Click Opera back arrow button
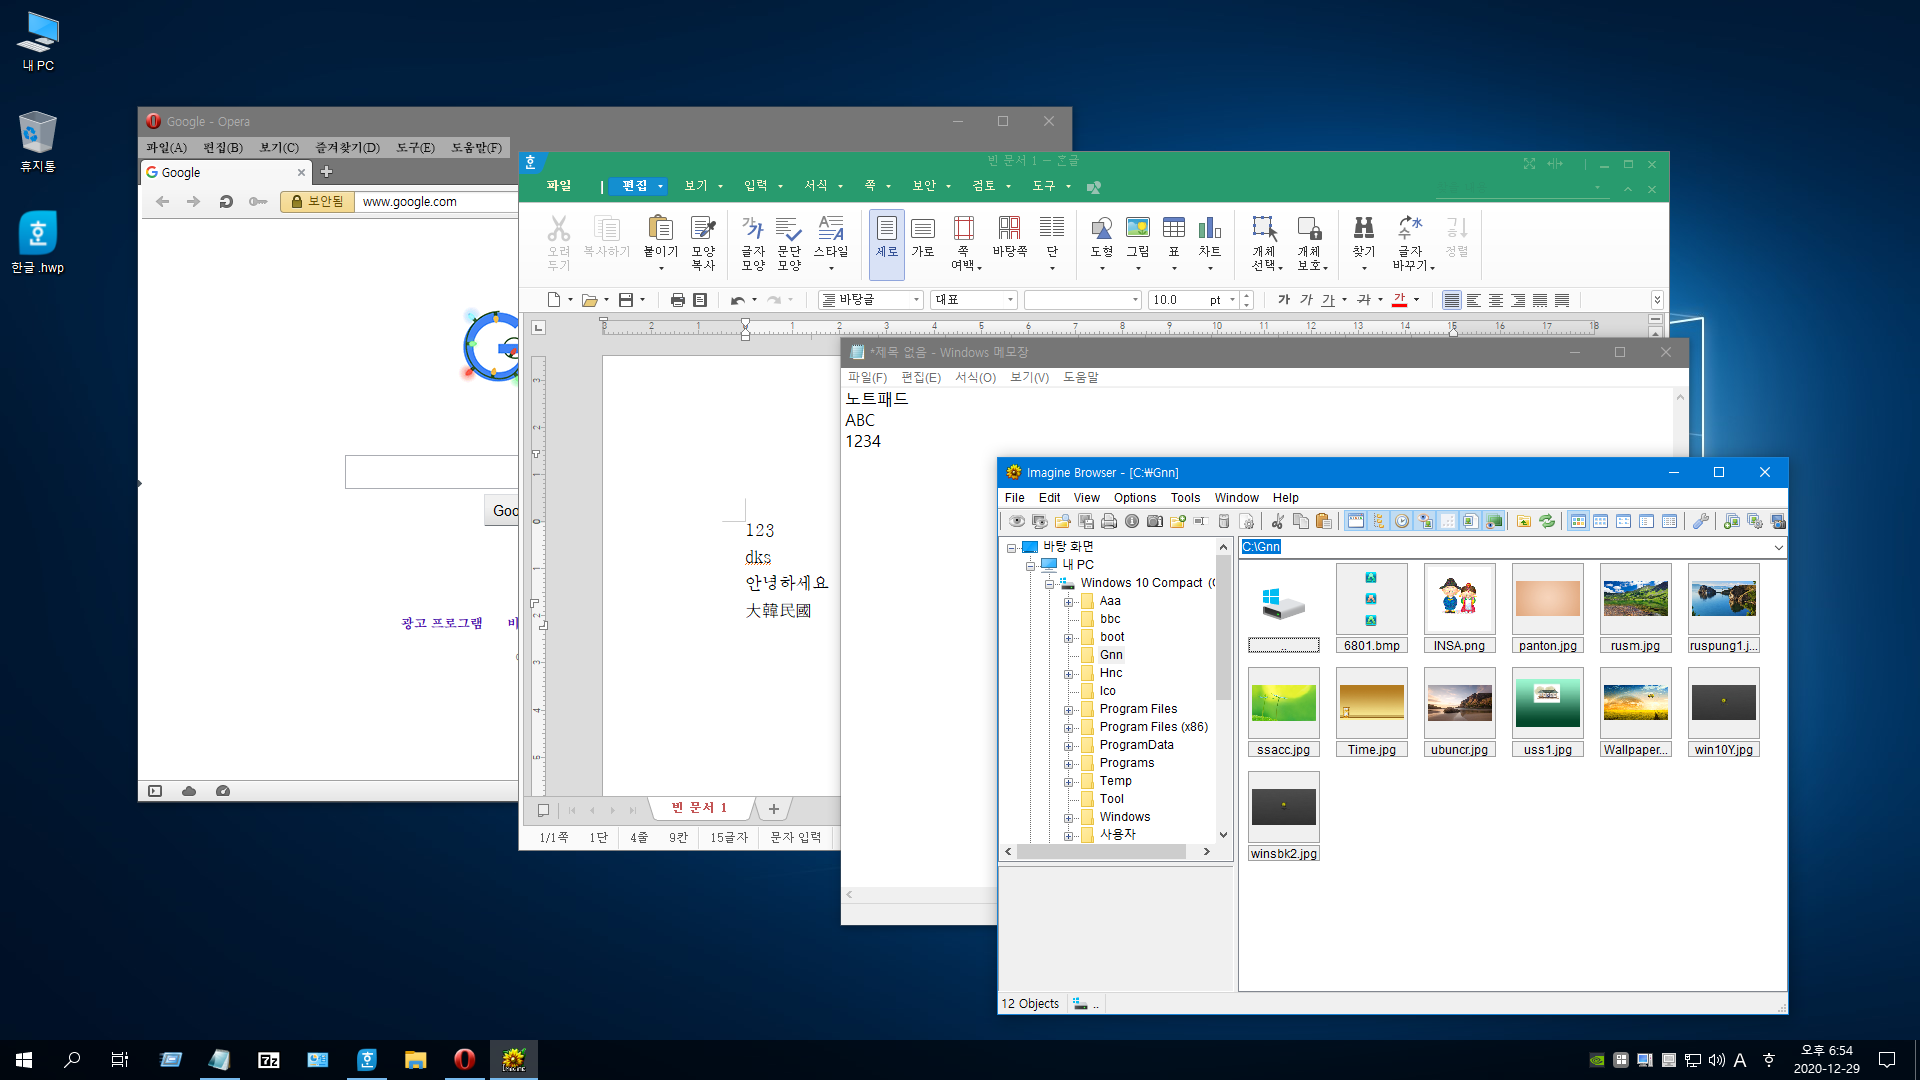The height and width of the screenshot is (1080, 1920). (x=162, y=201)
